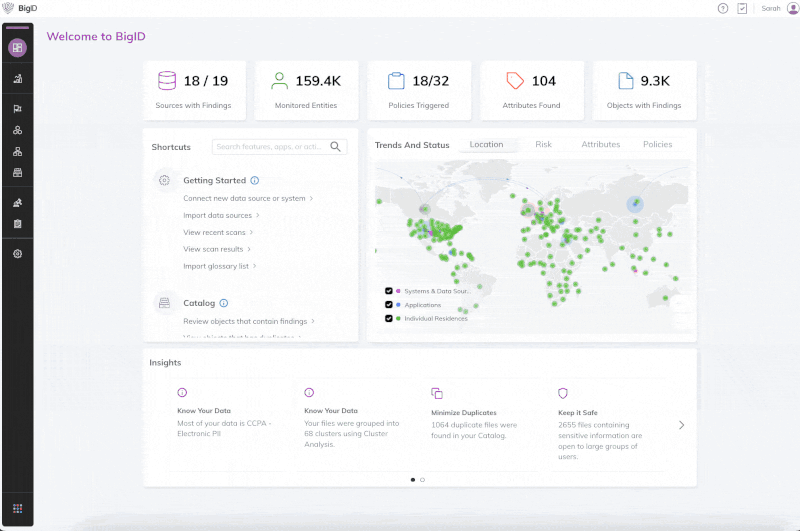This screenshot has height=531, width=800.
Task: Open the task checklist icon in header
Action: 742,8
